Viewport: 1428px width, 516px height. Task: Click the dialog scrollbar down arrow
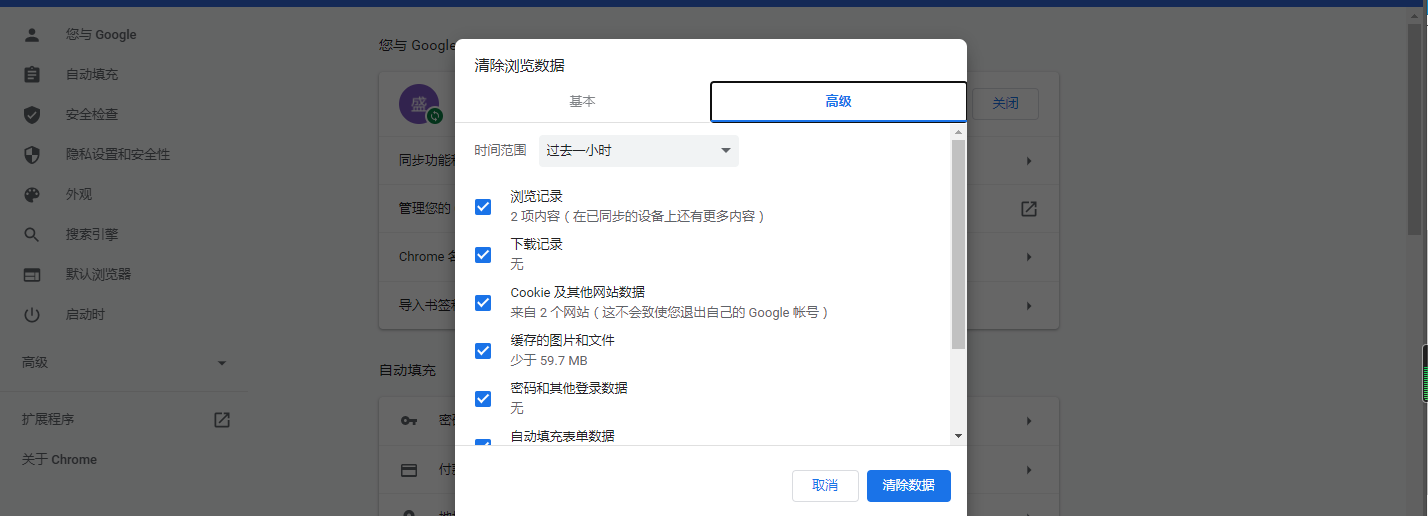click(958, 436)
